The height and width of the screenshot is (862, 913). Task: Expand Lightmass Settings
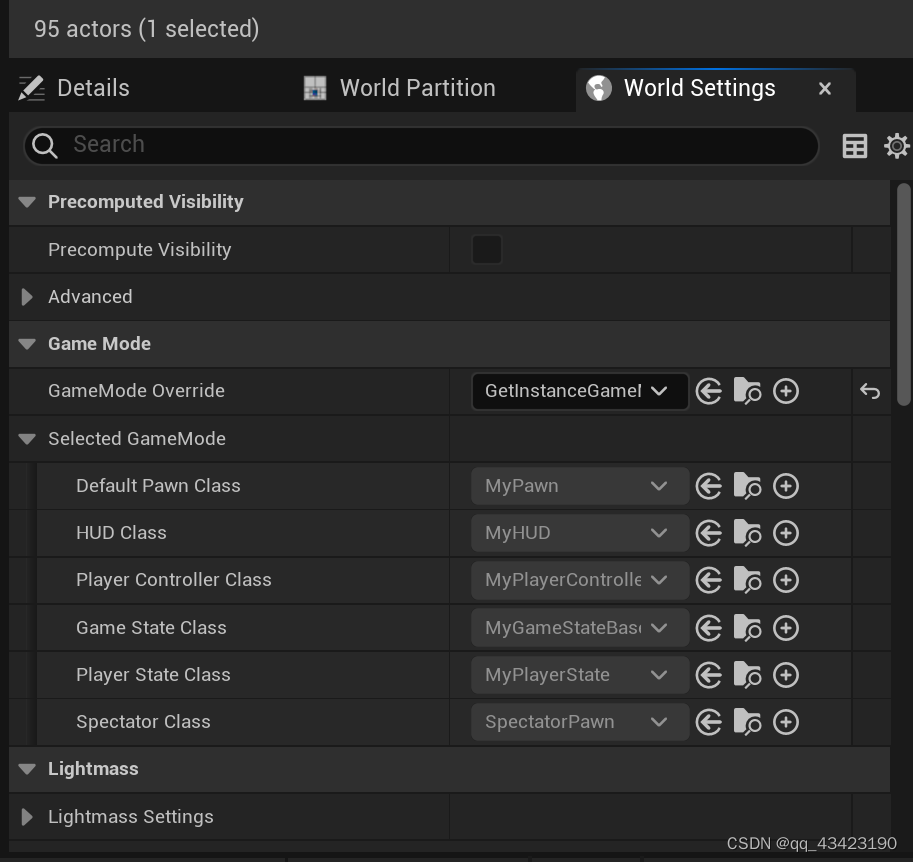point(27,817)
